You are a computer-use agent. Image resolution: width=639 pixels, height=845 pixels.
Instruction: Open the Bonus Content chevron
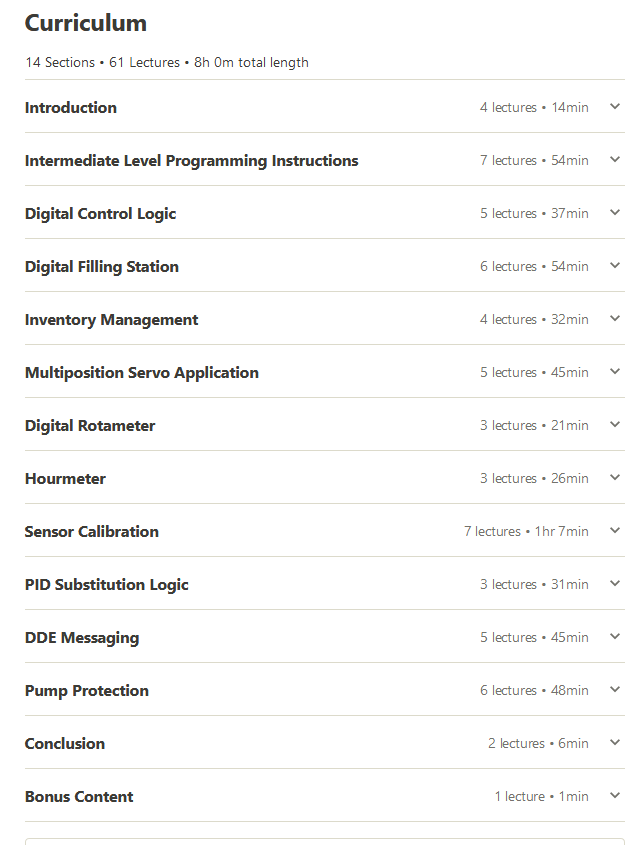[x=615, y=796]
